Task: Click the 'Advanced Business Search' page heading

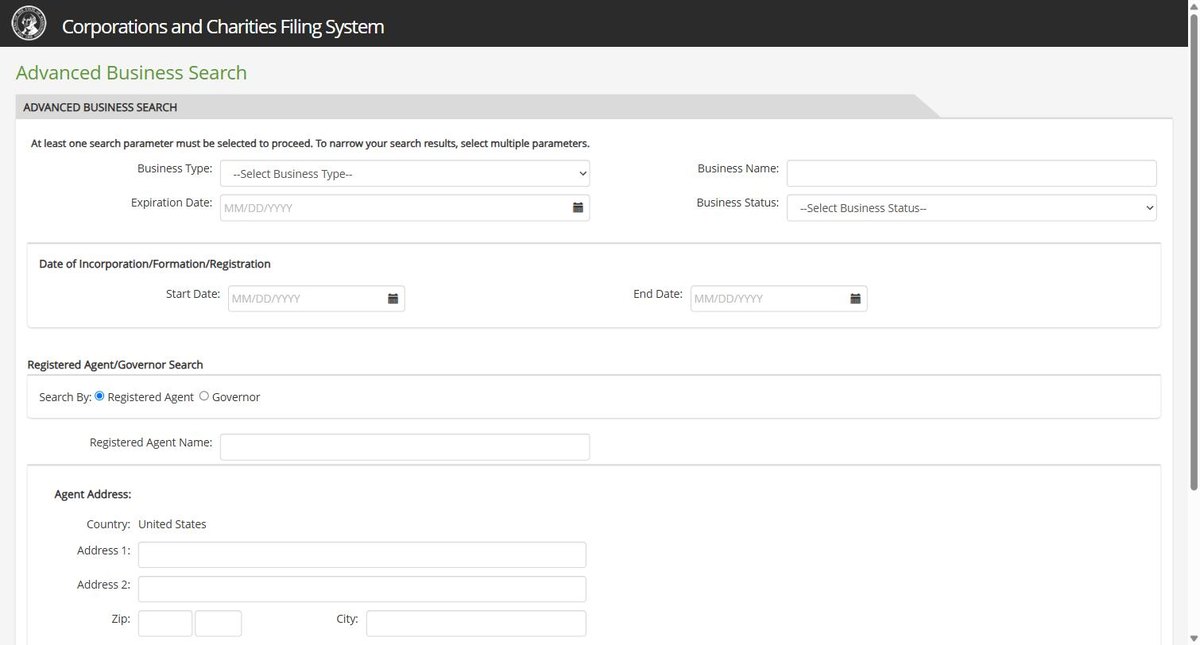Action: pyautogui.click(x=131, y=73)
